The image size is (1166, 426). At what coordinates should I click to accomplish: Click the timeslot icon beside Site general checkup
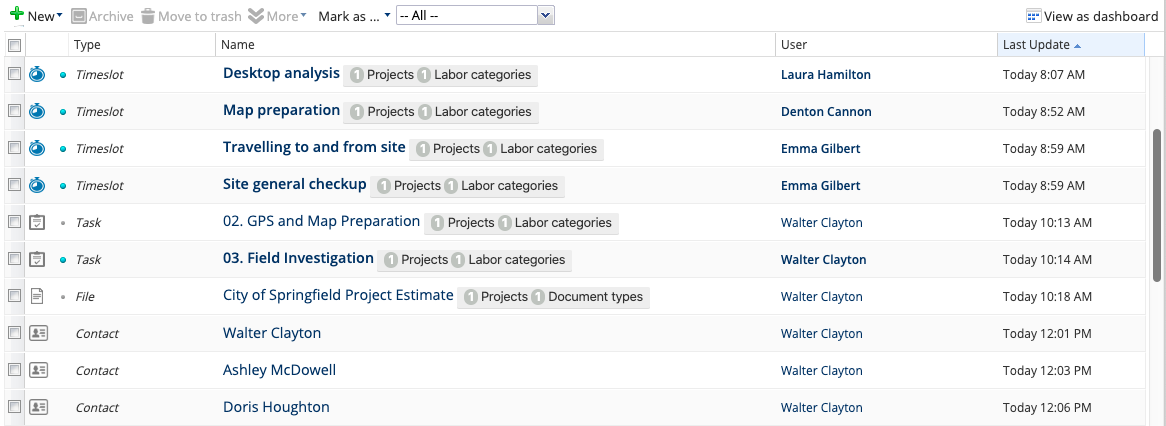point(37,185)
